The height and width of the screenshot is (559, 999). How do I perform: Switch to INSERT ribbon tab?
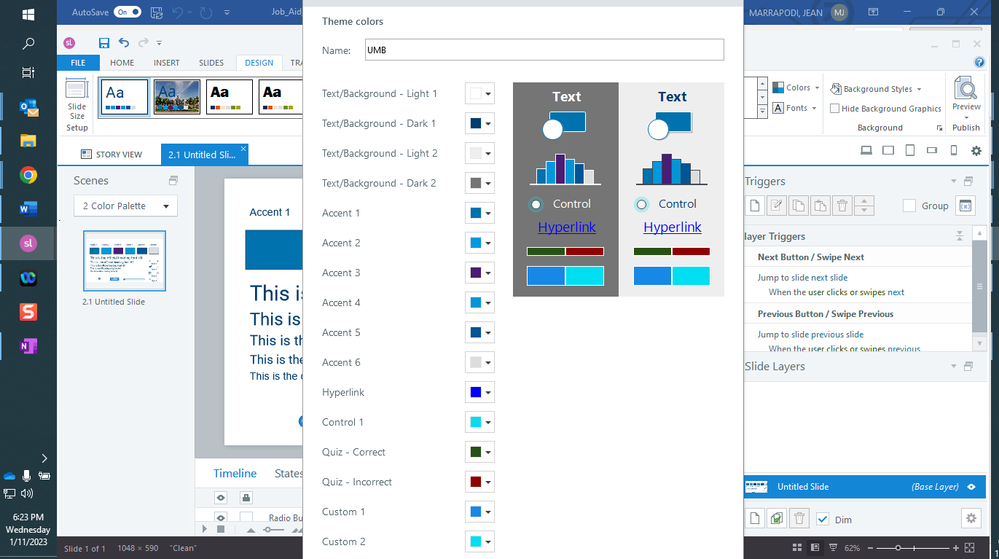tap(166, 62)
